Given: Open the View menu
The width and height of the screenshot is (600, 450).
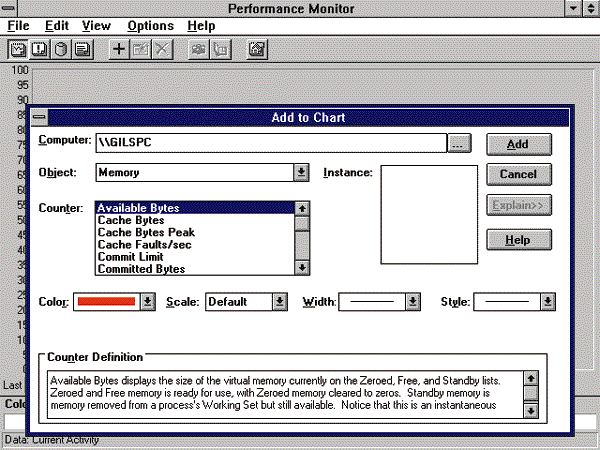Looking at the screenshot, I should point(96,26).
